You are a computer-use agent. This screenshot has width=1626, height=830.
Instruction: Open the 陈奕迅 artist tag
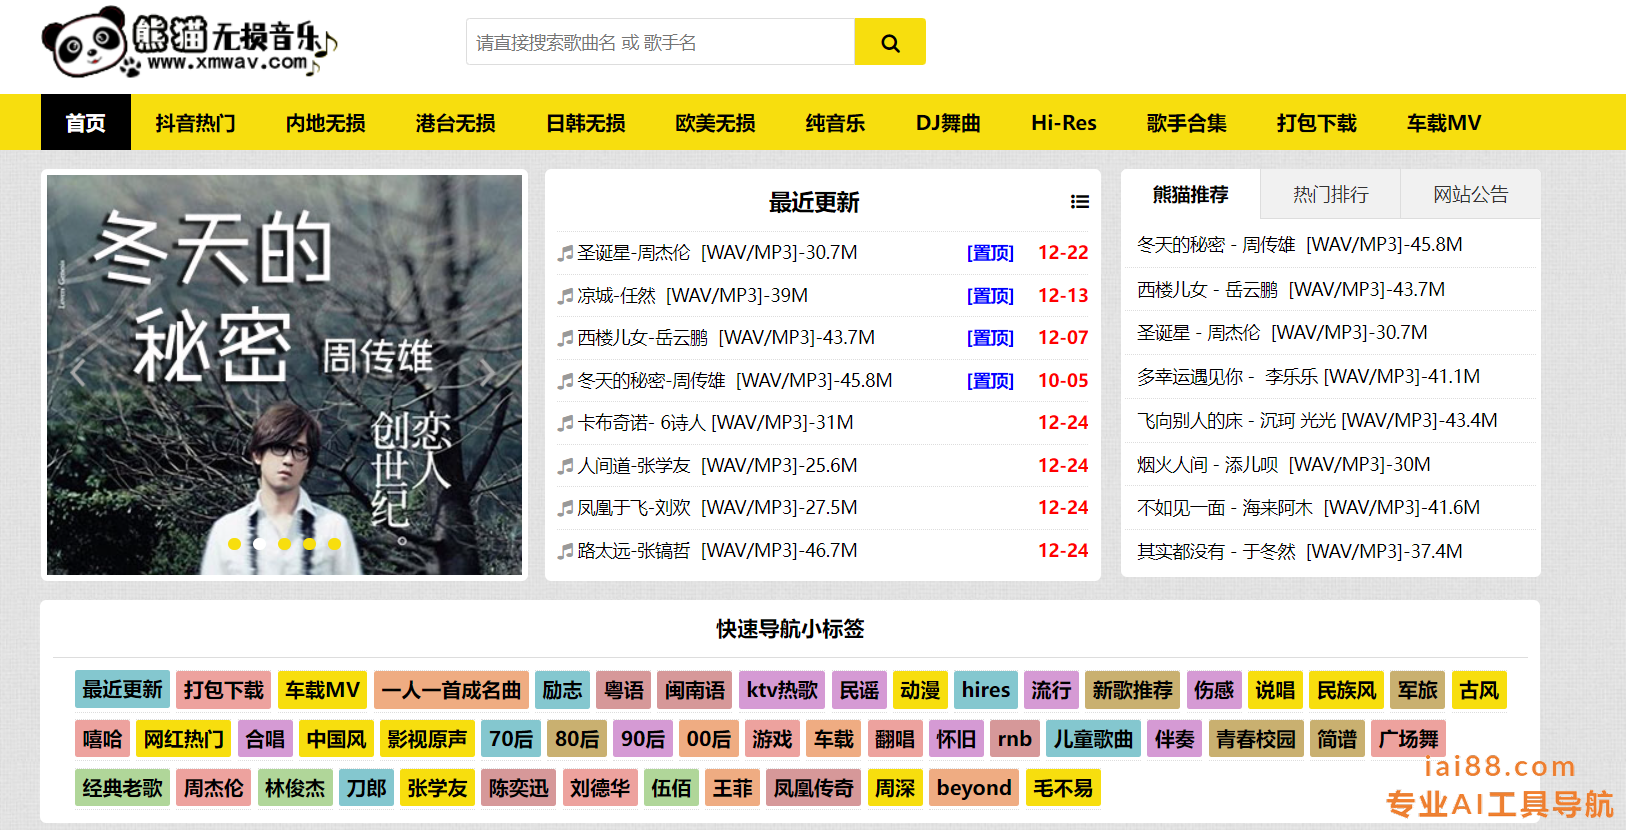(518, 788)
